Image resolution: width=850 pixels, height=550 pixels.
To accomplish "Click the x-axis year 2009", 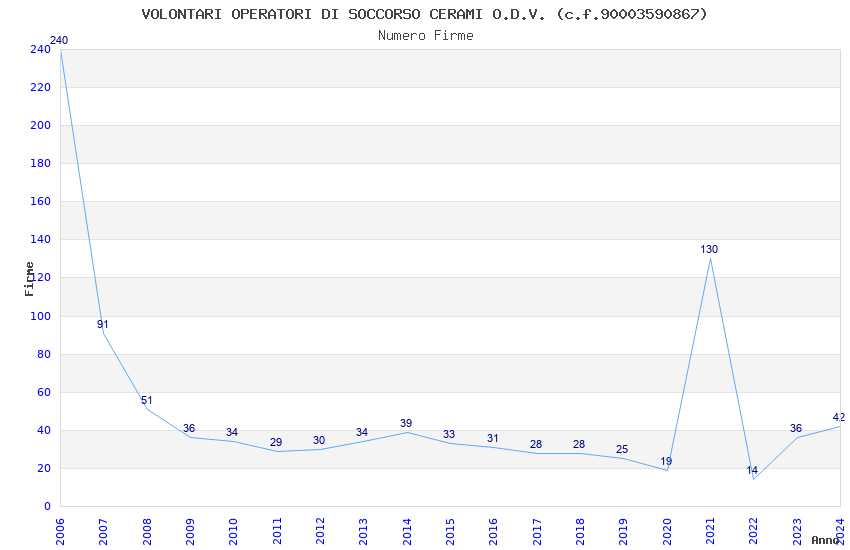I will coord(190,531).
